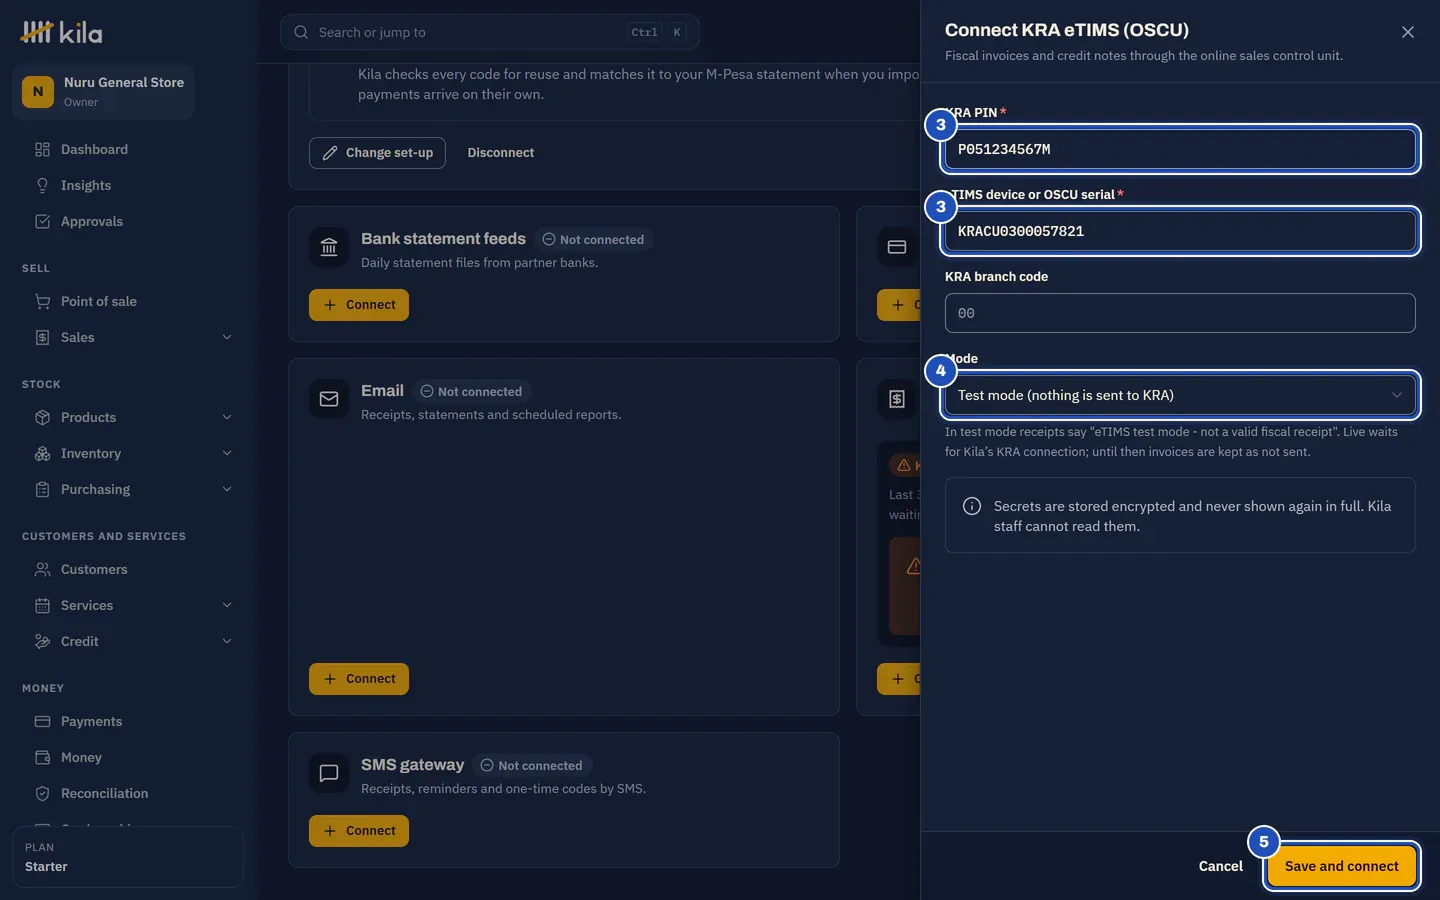Click the Services calendar icon
Viewport: 1440px width, 900px height.
point(42,605)
